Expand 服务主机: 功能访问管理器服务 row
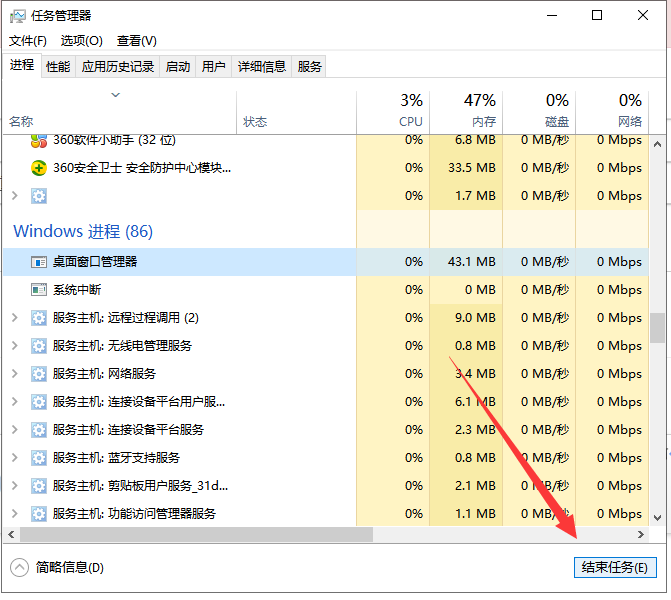The width and height of the screenshot is (671, 600). pyautogui.click(x=14, y=514)
